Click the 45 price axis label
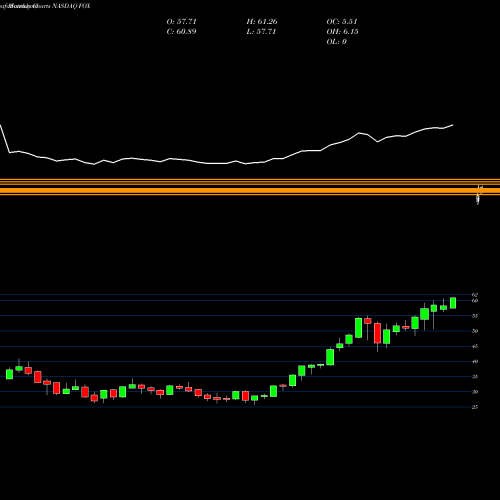 pos(475,346)
